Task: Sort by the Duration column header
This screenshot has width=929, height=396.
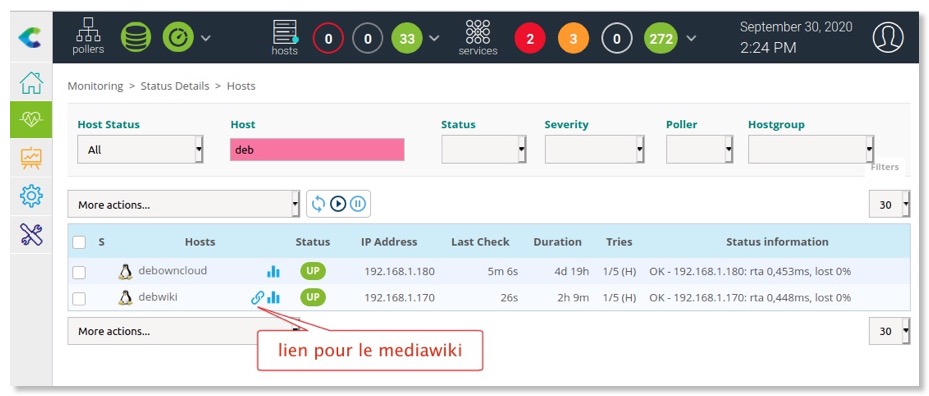Action: point(558,242)
